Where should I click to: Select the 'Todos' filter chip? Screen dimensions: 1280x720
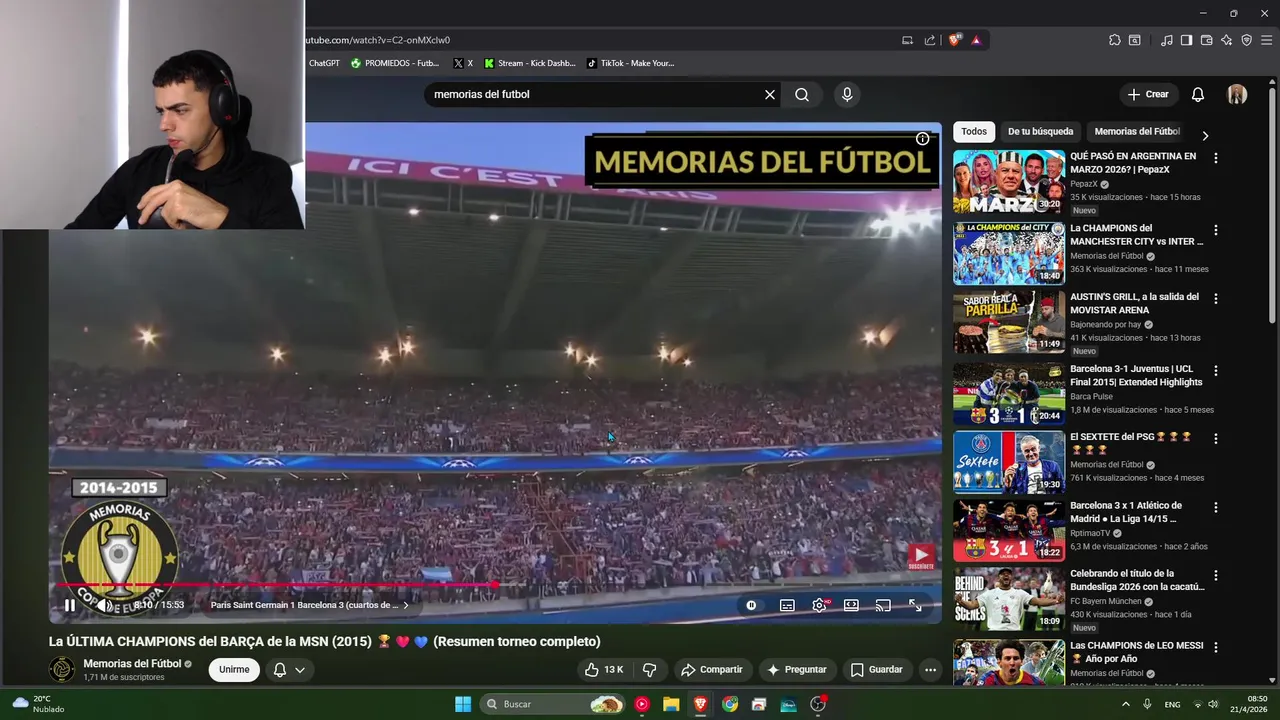[974, 131]
